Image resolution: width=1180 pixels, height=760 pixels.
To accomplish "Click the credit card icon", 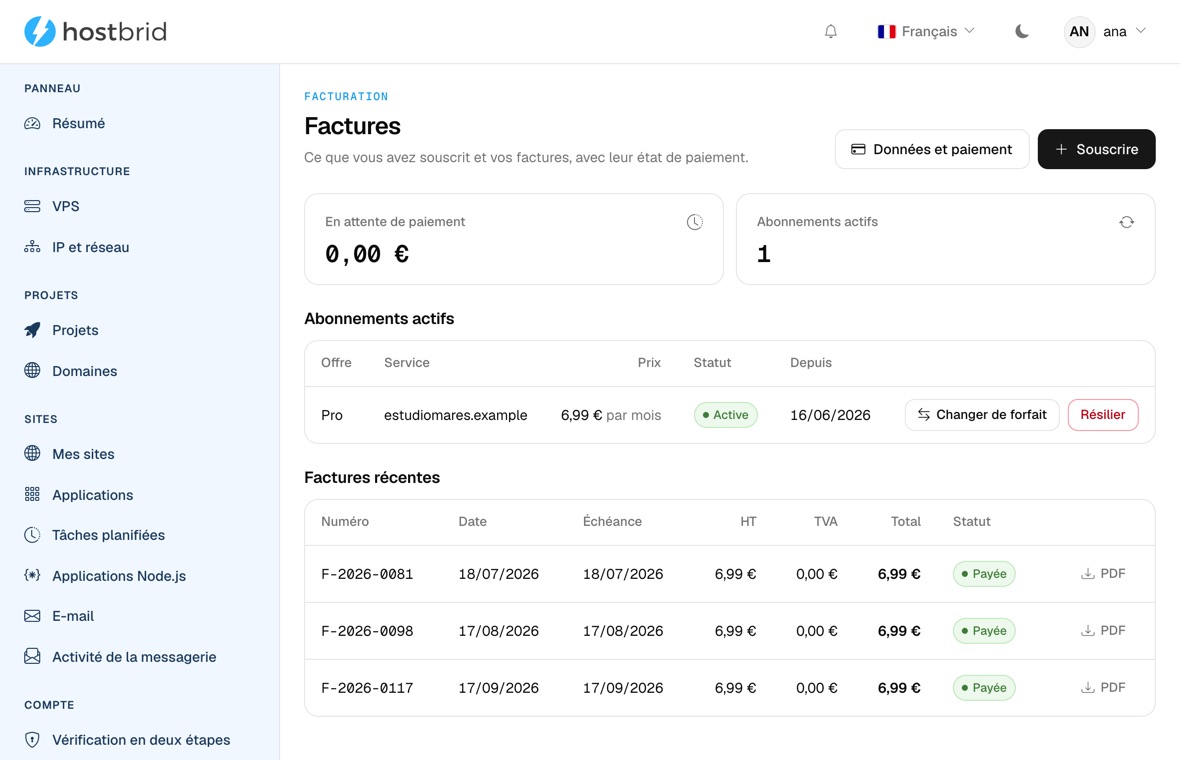I will [858, 149].
